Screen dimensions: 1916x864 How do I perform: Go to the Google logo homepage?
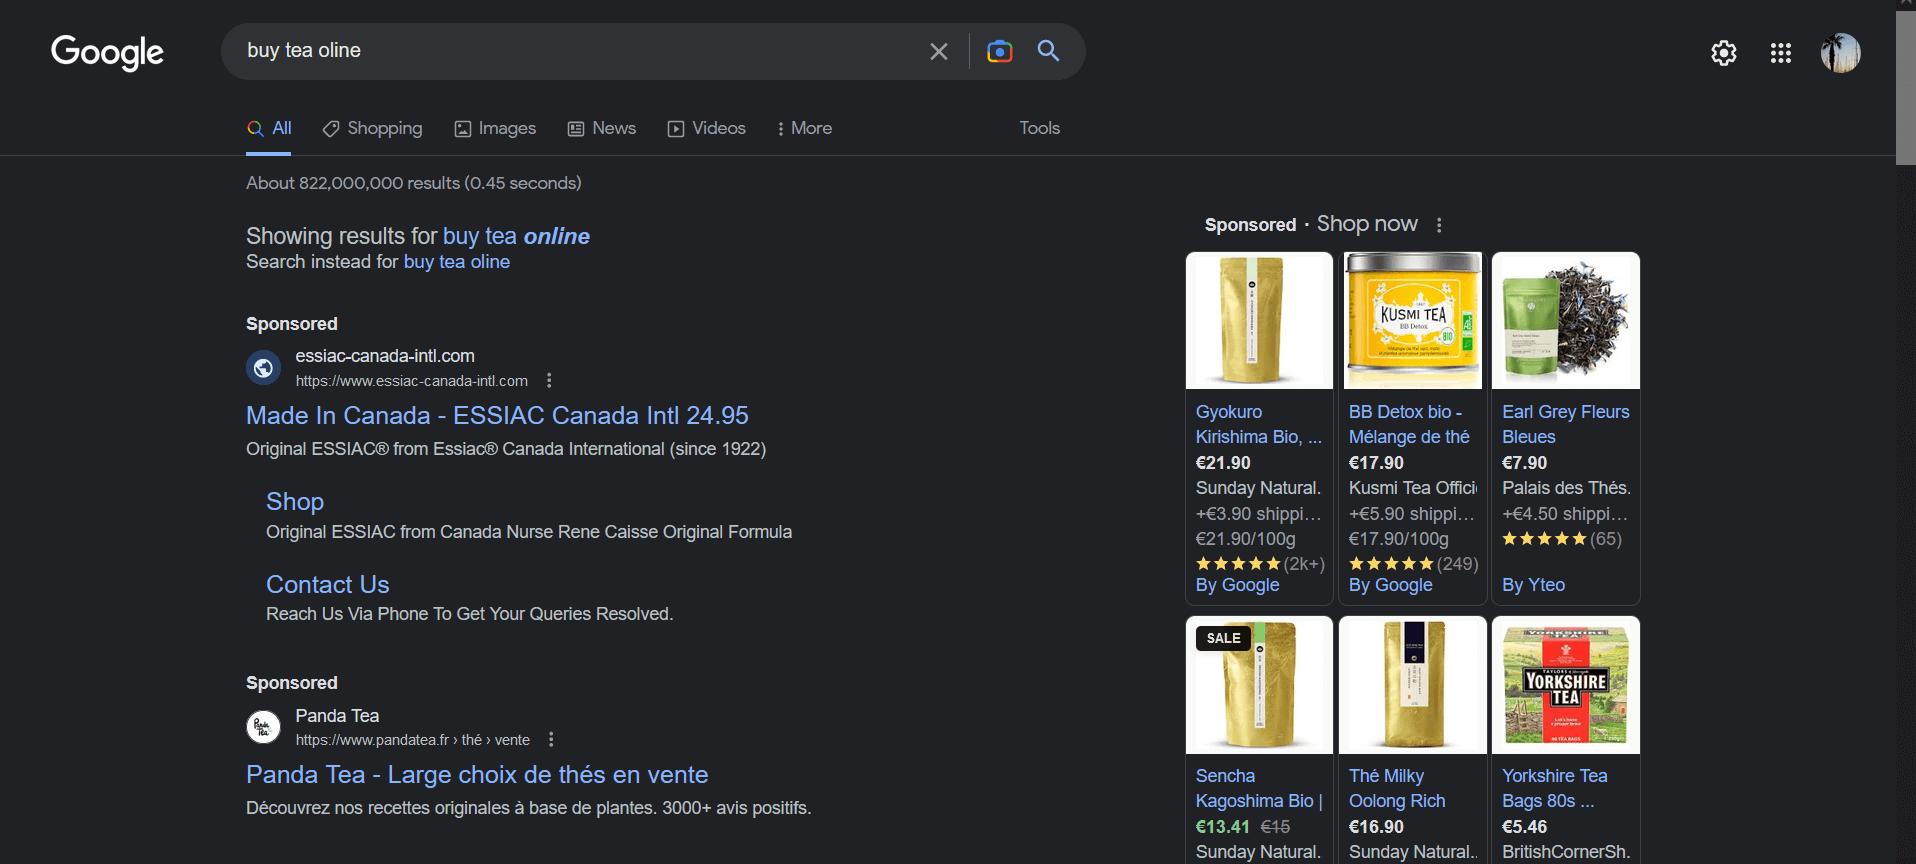(107, 52)
